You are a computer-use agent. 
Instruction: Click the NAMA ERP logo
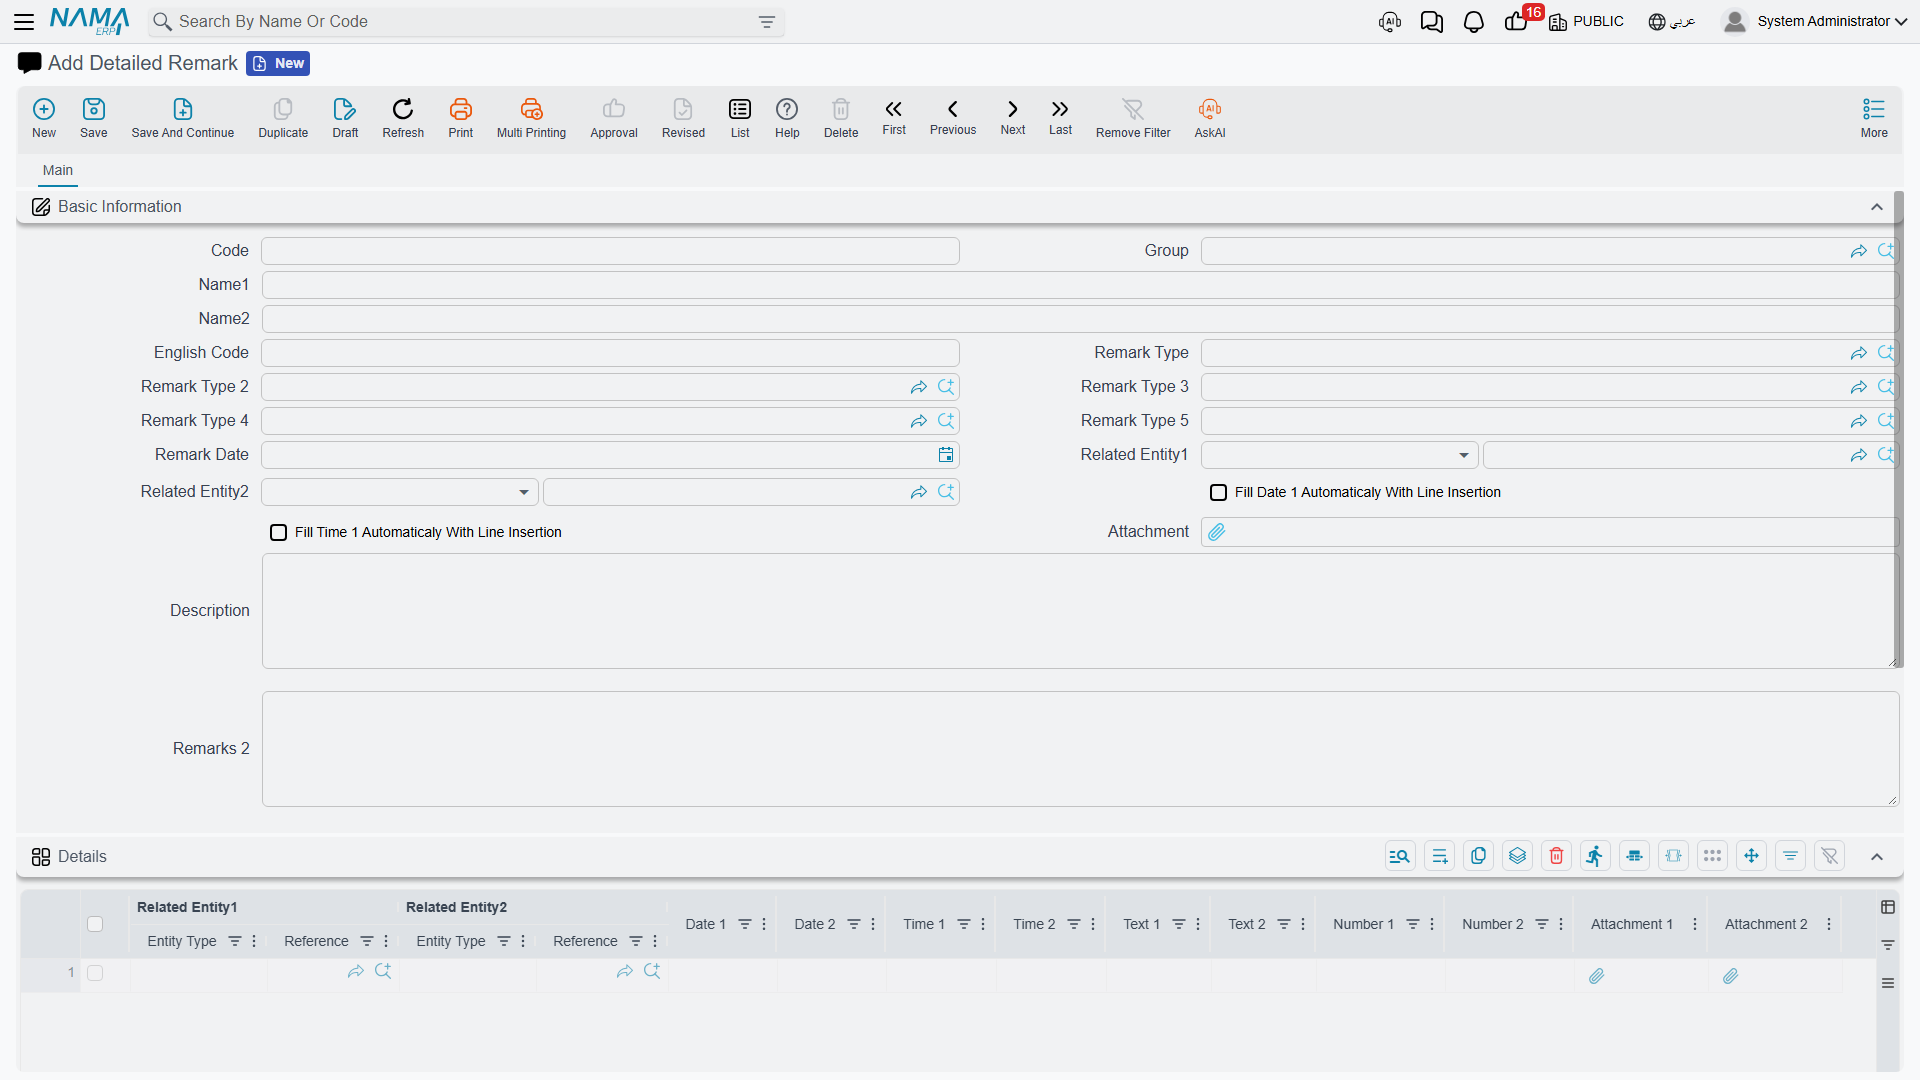point(89,21)
